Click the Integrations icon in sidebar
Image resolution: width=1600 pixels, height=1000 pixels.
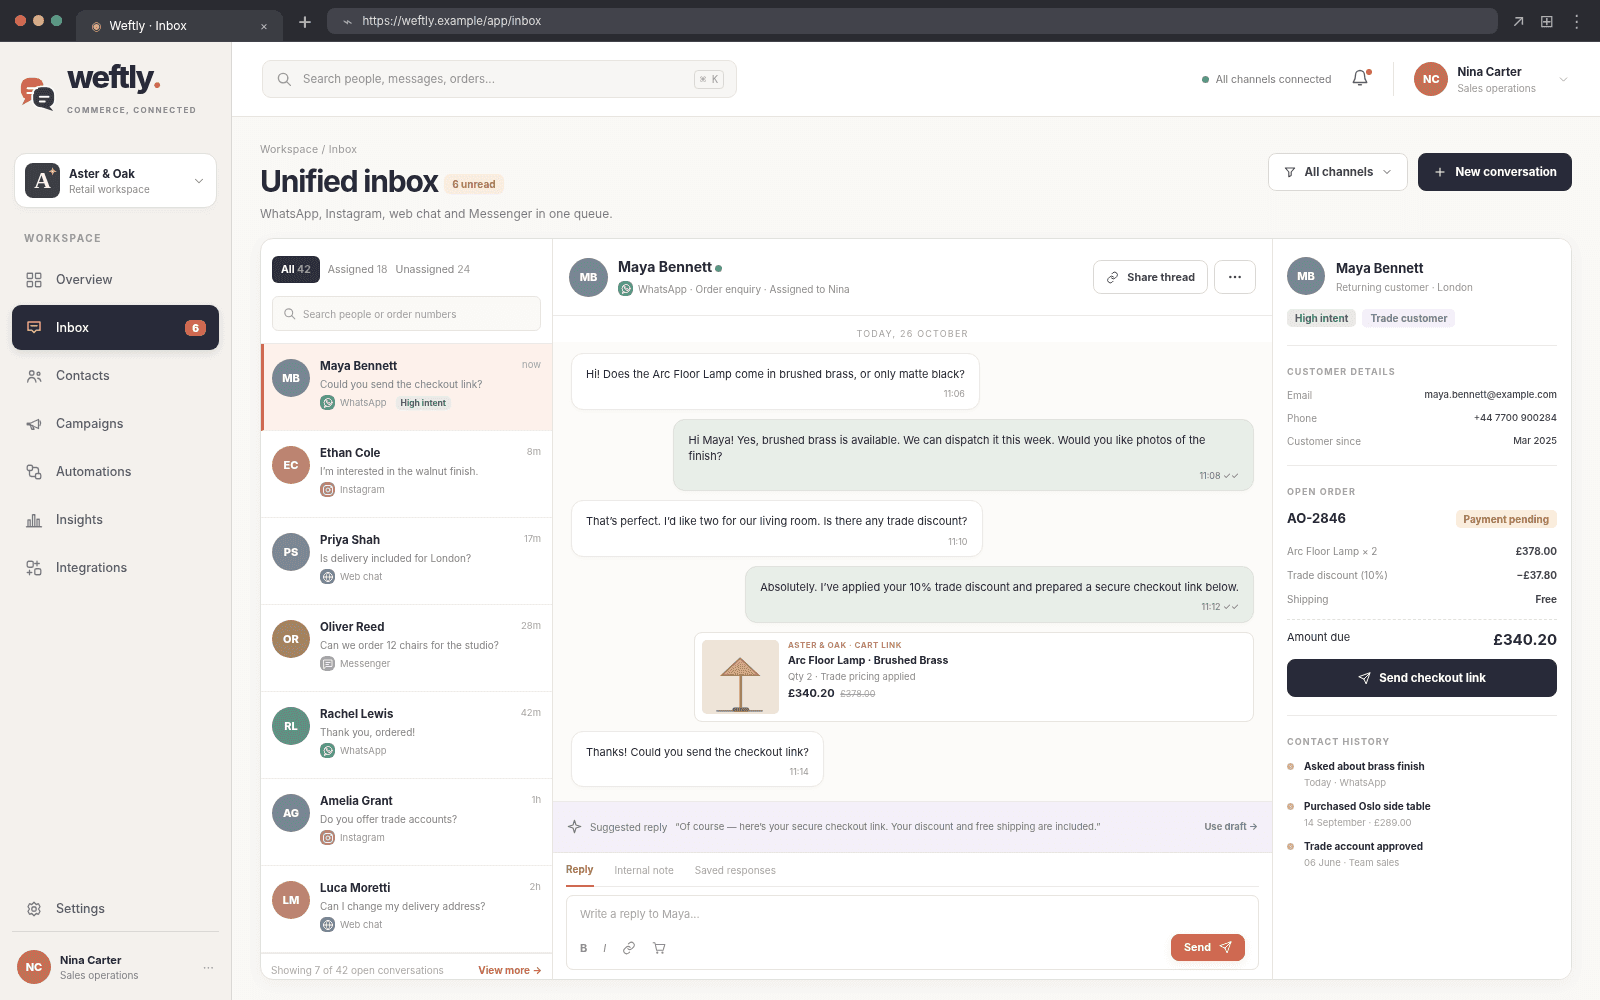coord(34,568)
